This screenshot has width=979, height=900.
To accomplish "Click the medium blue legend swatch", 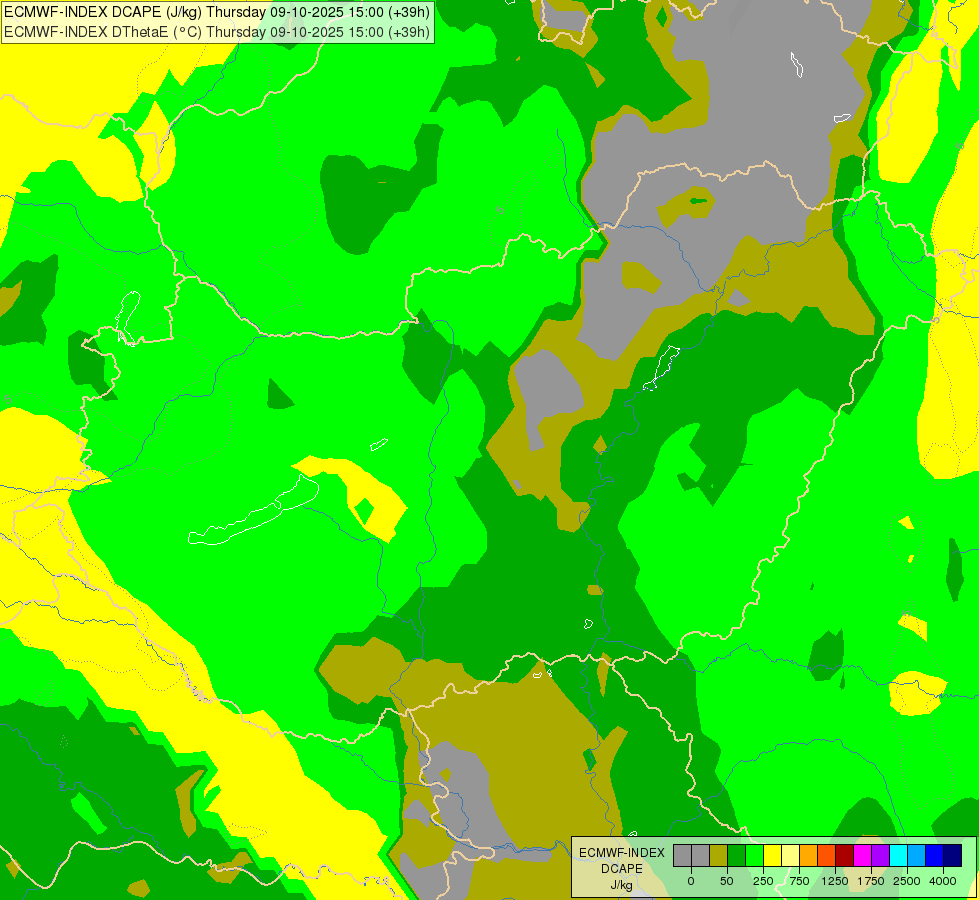I will click(x=935, y=856).
